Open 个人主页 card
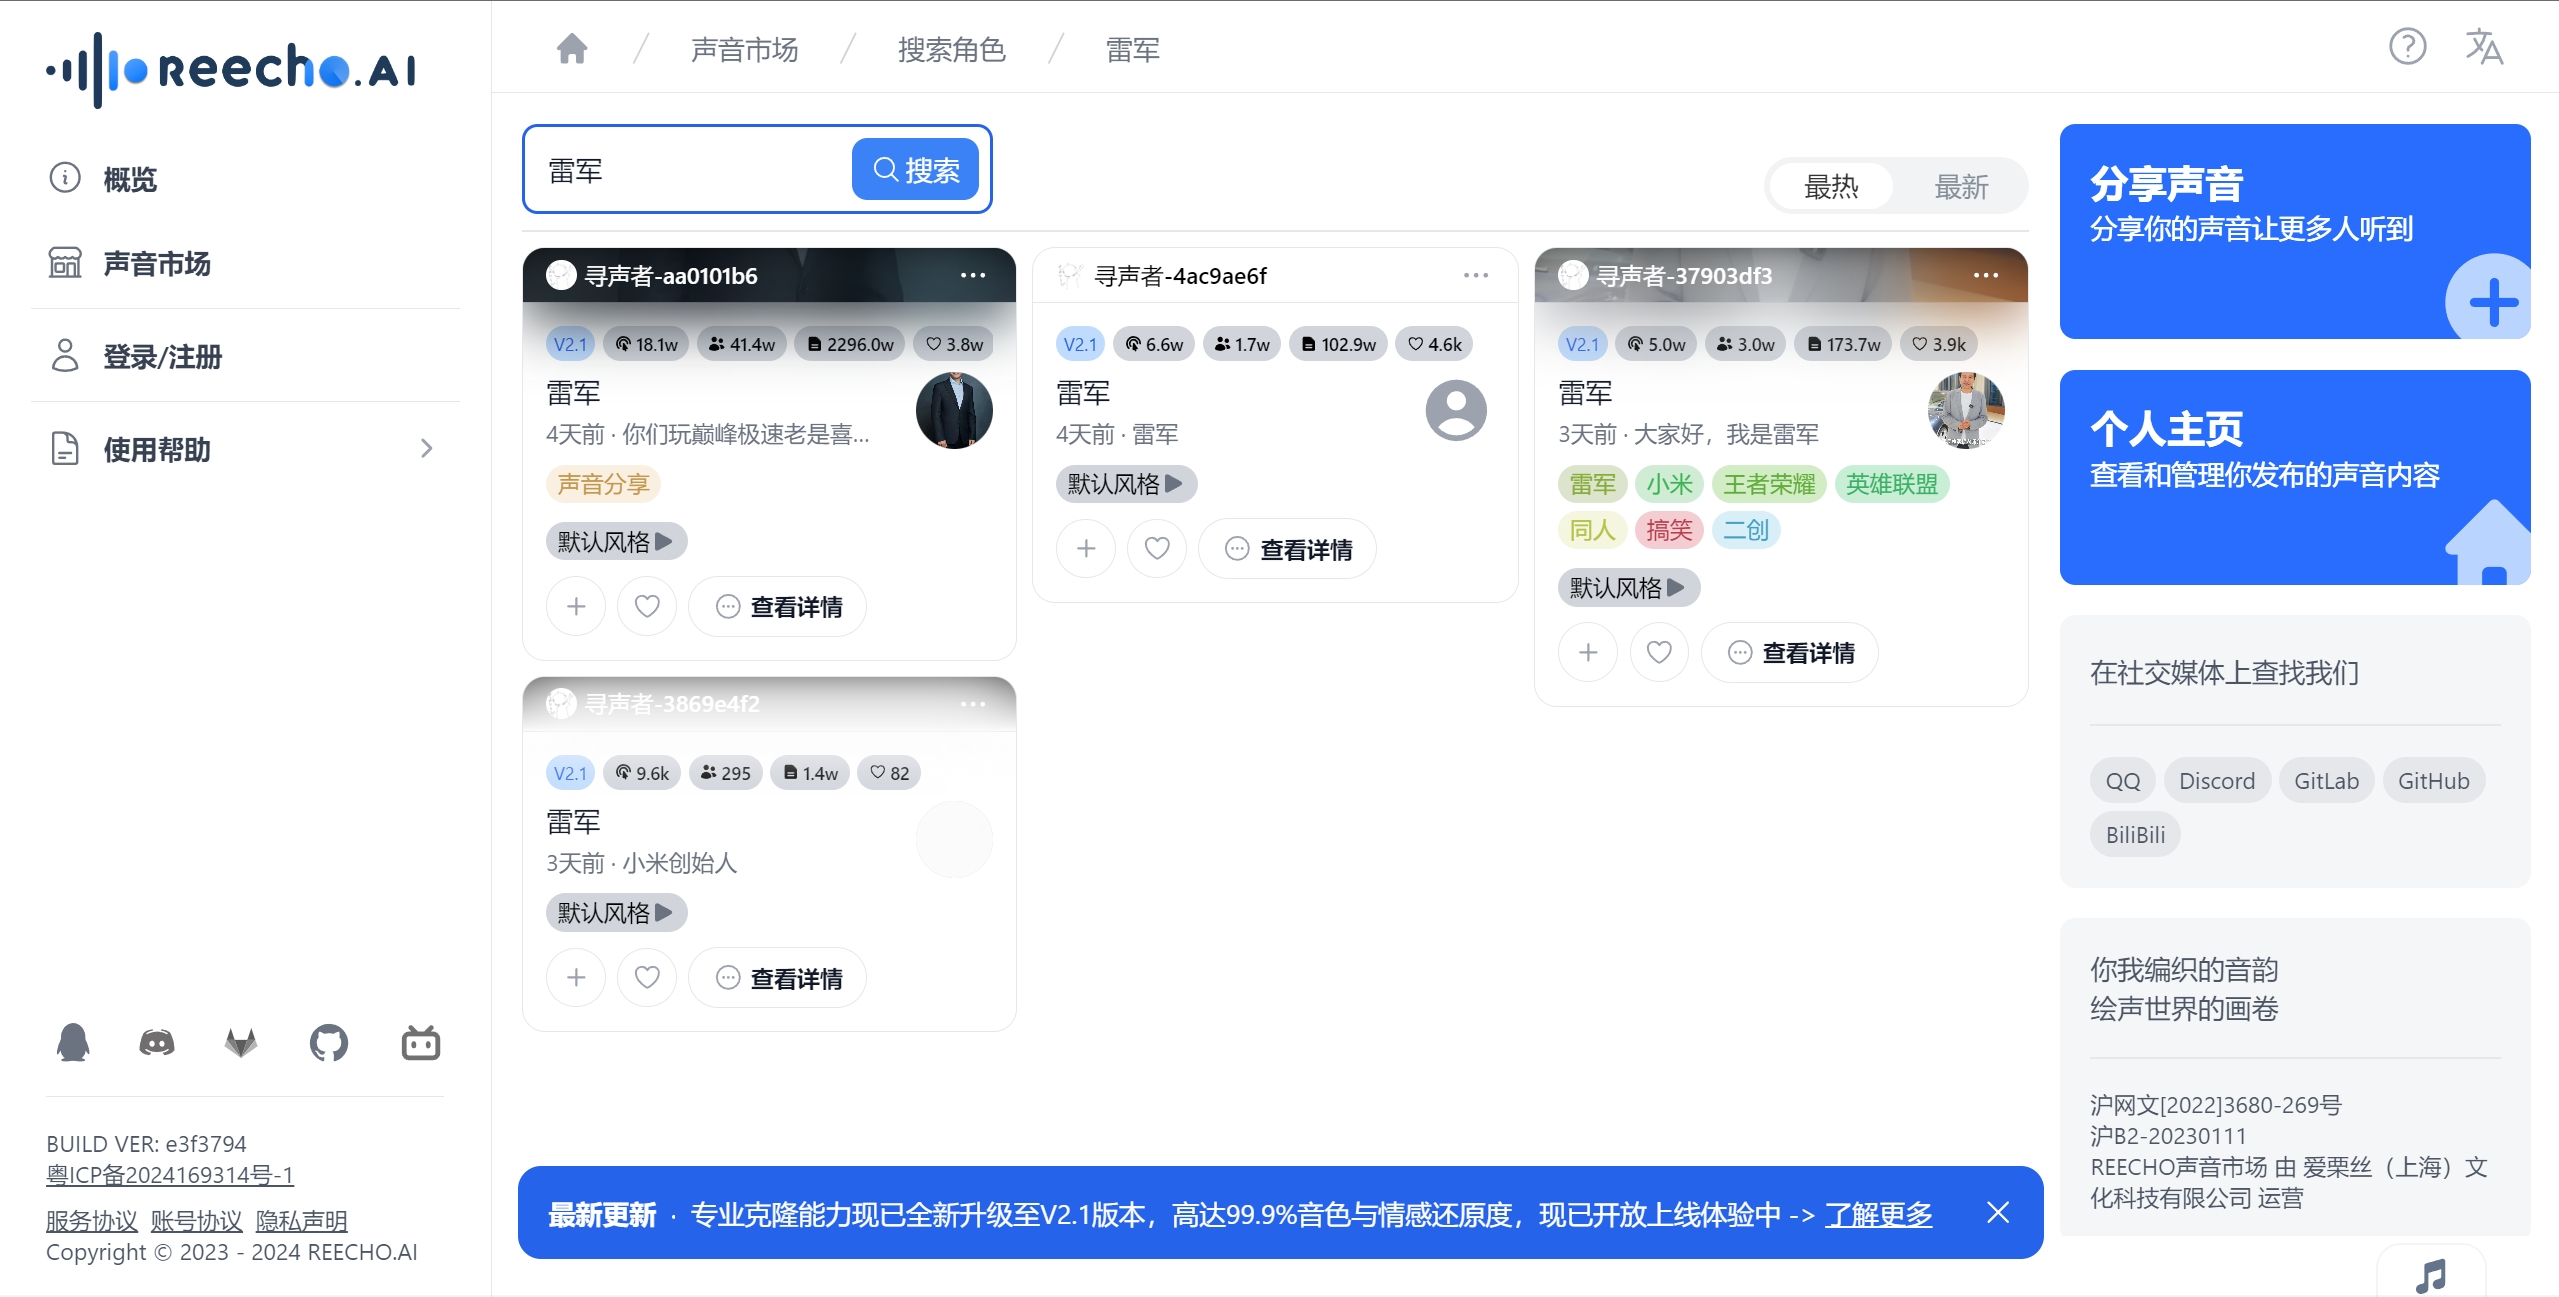Viewport: 2559px width, 1297px height. click(x=2294, y=477)
